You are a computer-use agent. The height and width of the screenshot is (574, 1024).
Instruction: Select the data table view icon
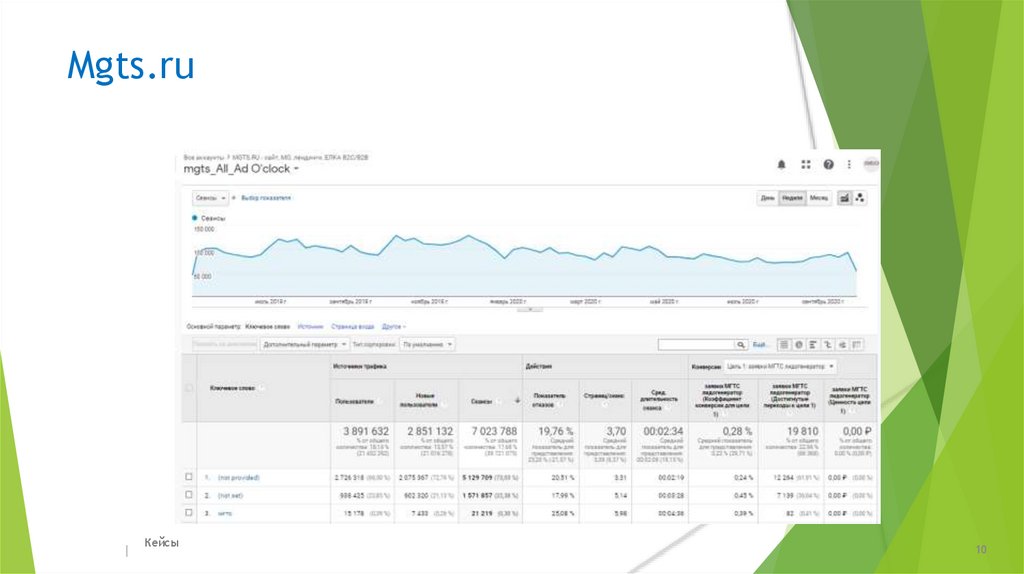pos(784,345)
